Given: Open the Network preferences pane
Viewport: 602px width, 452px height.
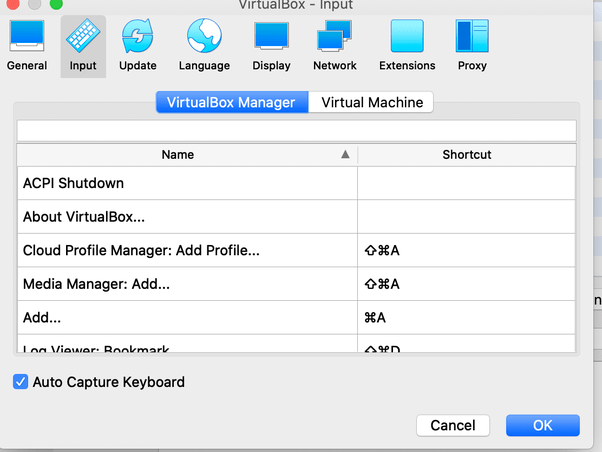Looking at the screenshot, I should [335, 46].
